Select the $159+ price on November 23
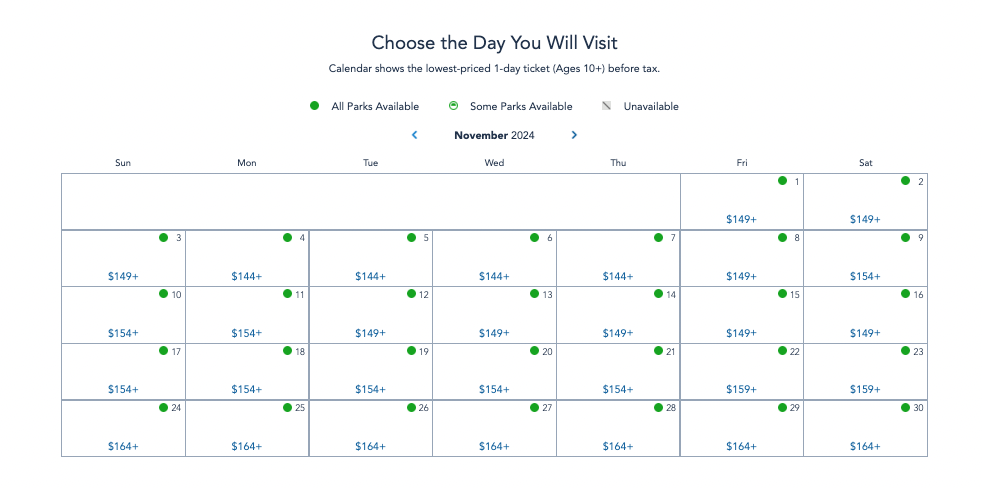This screenshot has height=488, width=982. tap(865, 390)
